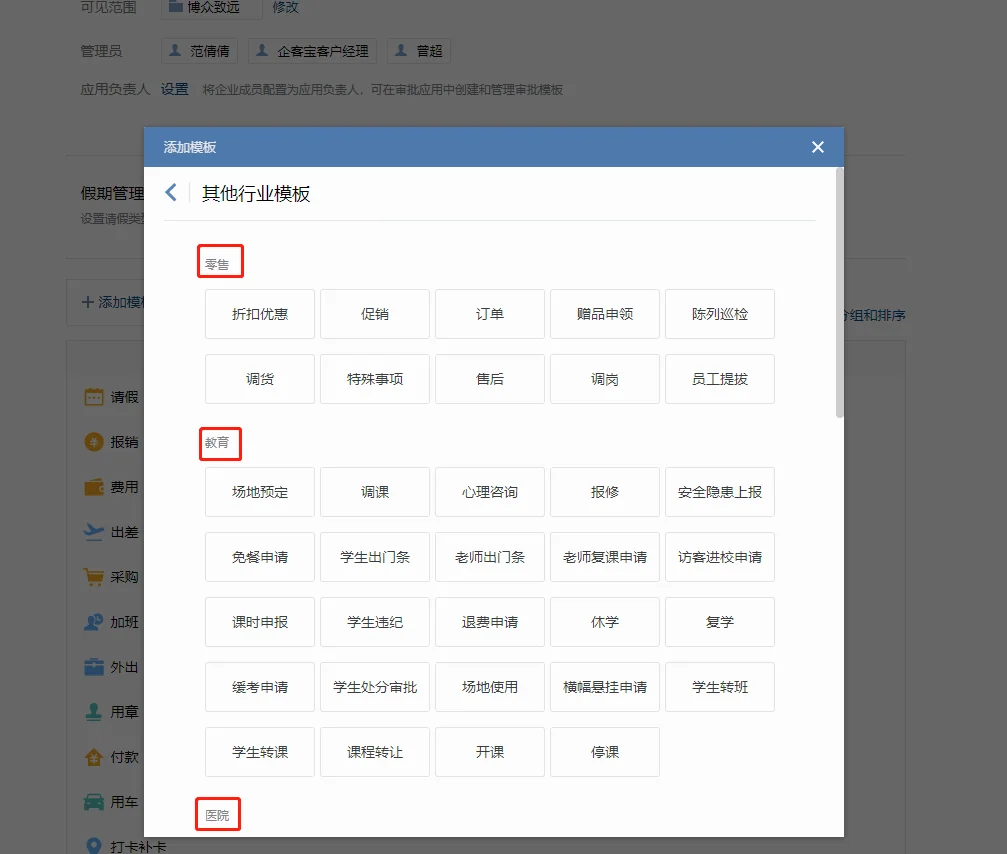Viewport: 1007px width, 854px height.
Task: Pick the 横幅悬挂申请 template
Action: (605, 686)
